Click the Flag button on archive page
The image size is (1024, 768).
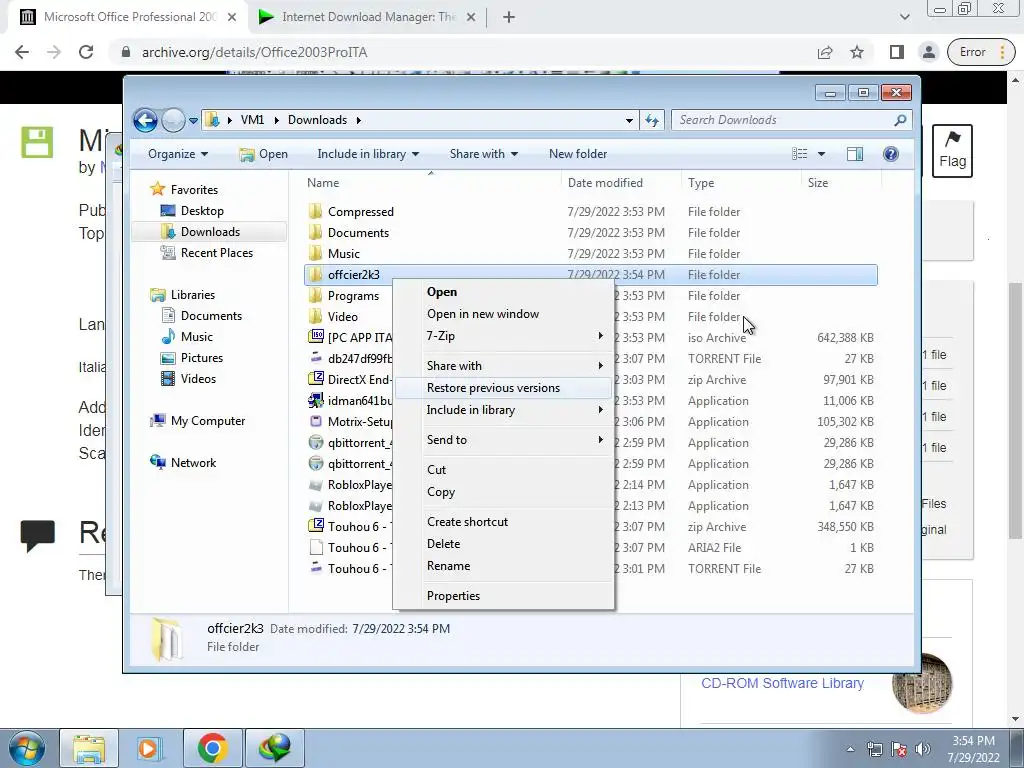[x=952, y=151]
